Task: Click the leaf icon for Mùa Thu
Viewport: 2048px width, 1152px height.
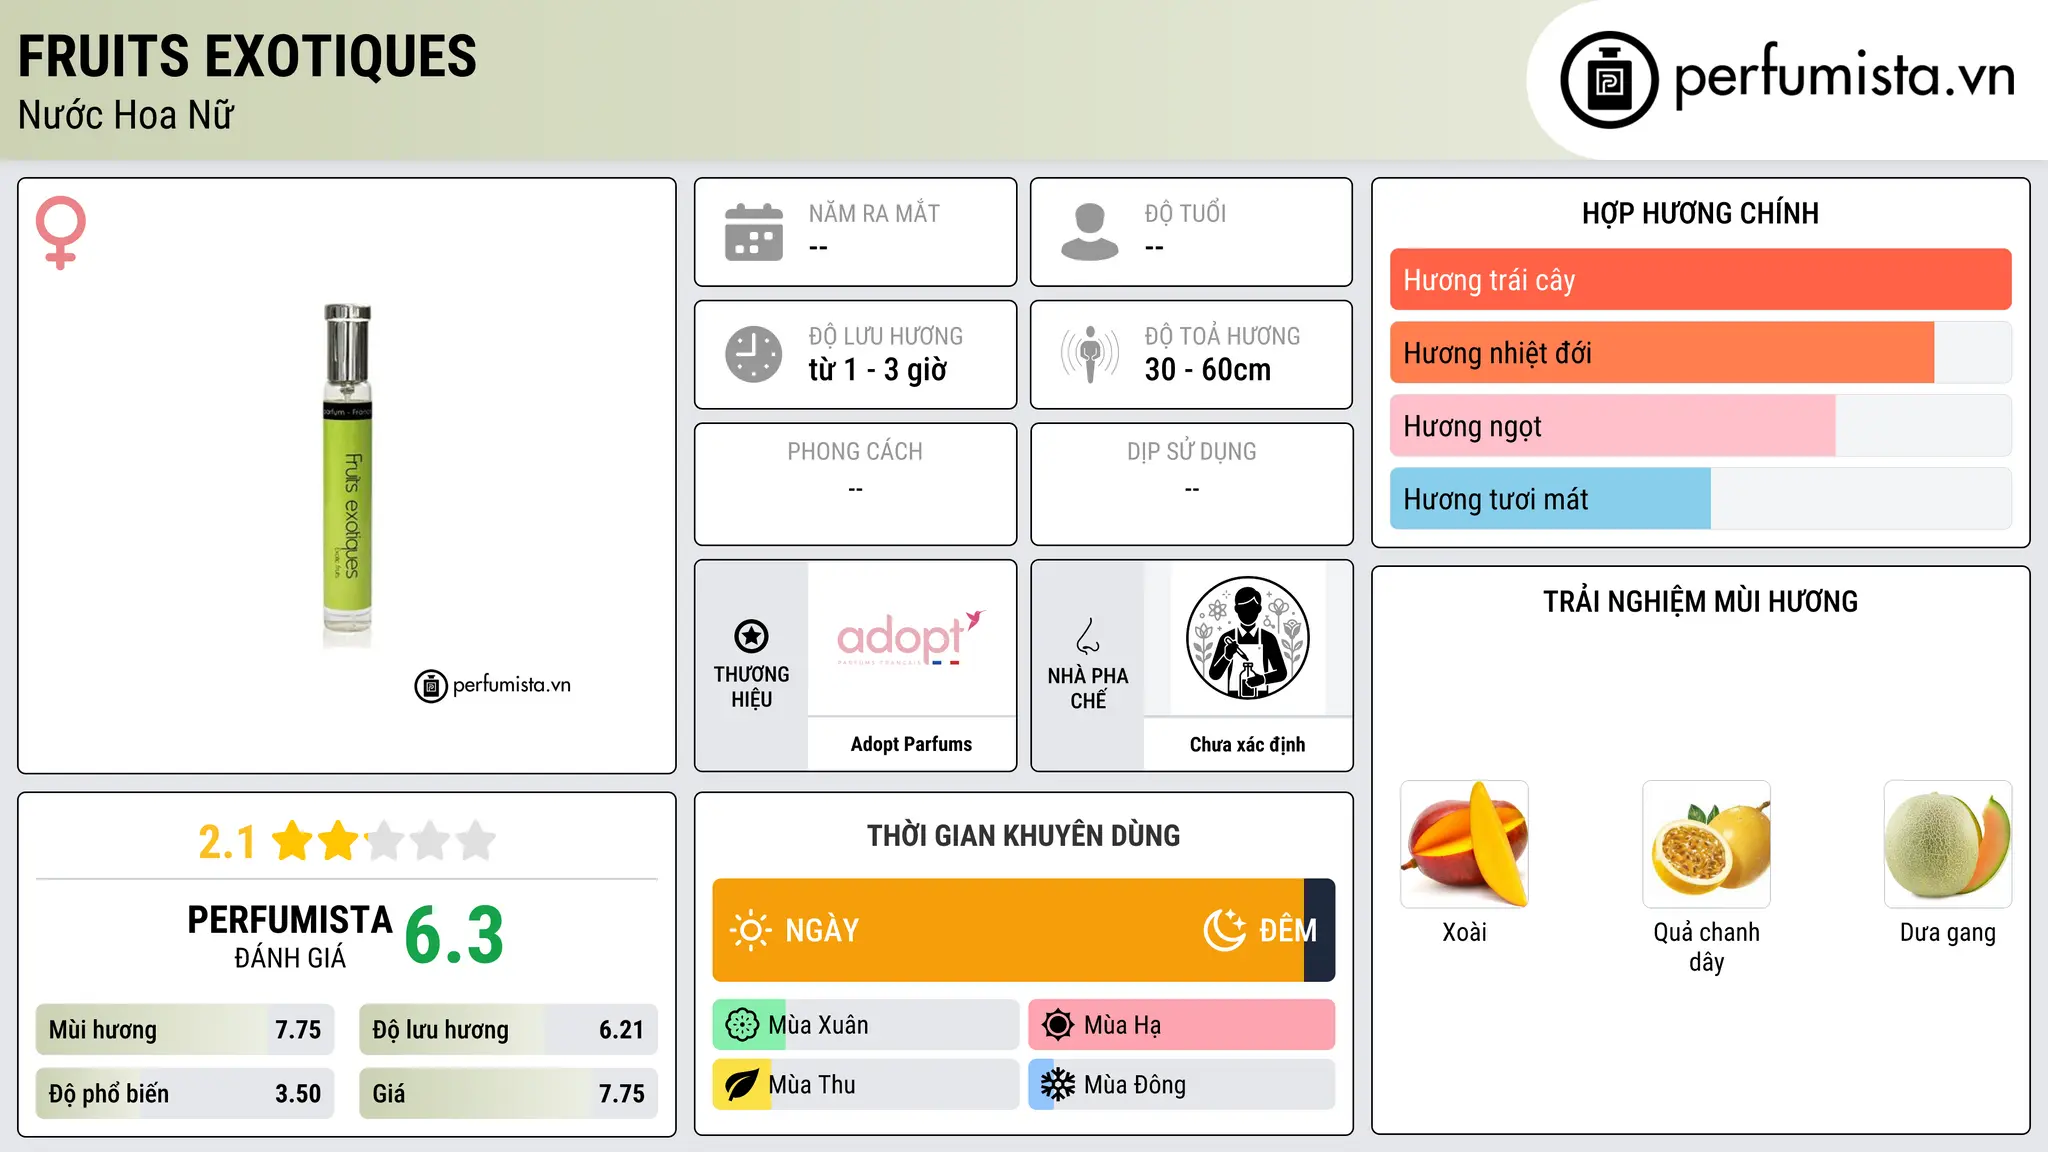Action: coord(742,1085)
